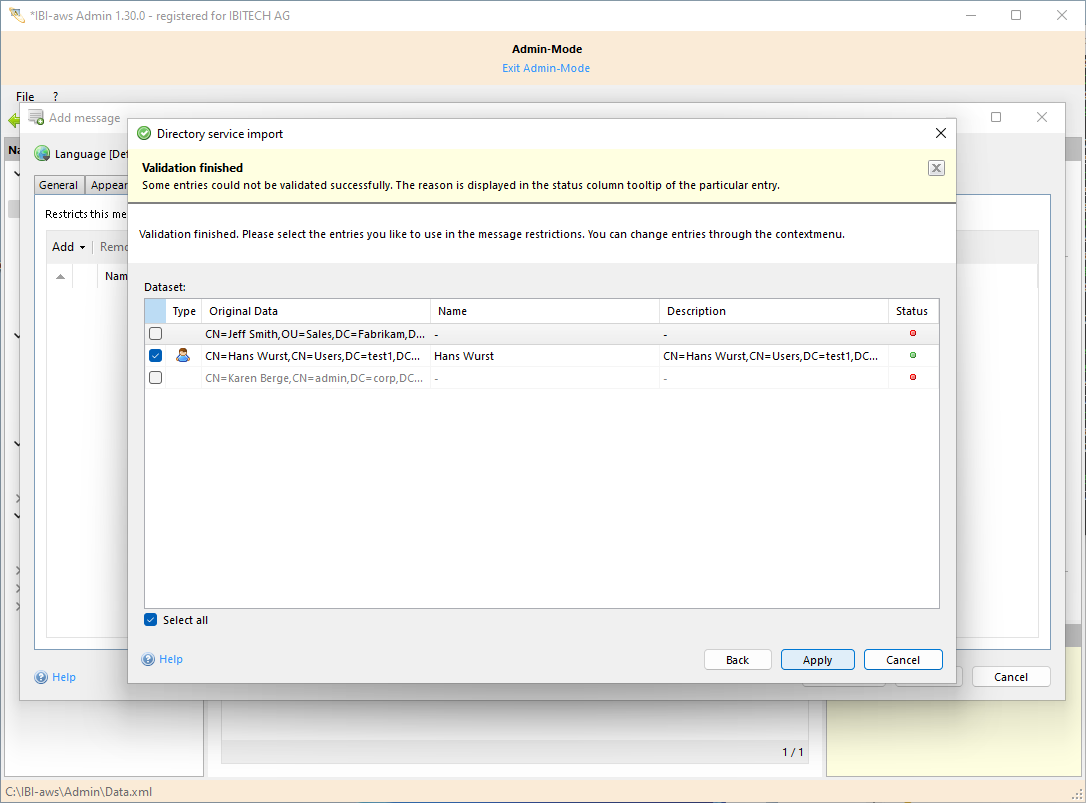The width and height of the screenshot is (1086, 803).
Task: Click the green status dot for Hans Wurst
Action: [x=912, y=355]
